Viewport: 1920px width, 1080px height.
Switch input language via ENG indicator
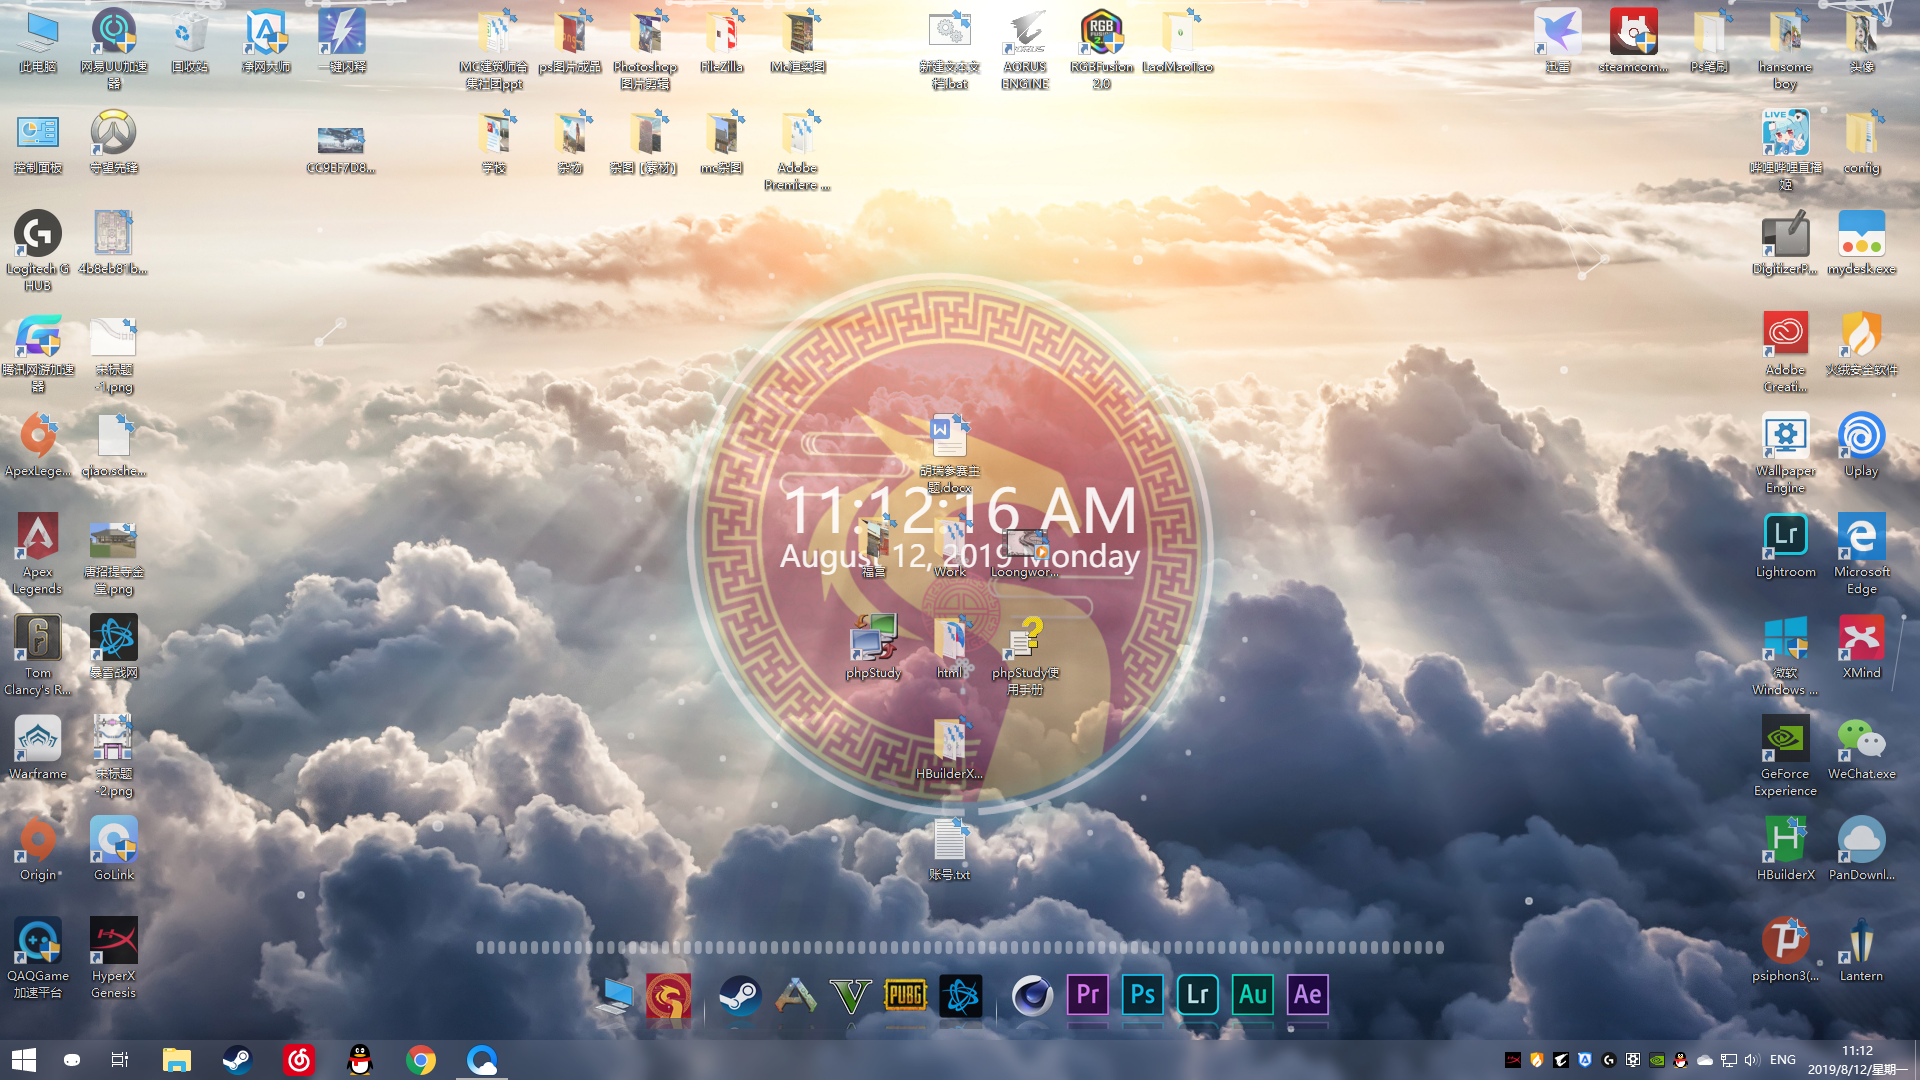point(1782,1060)
